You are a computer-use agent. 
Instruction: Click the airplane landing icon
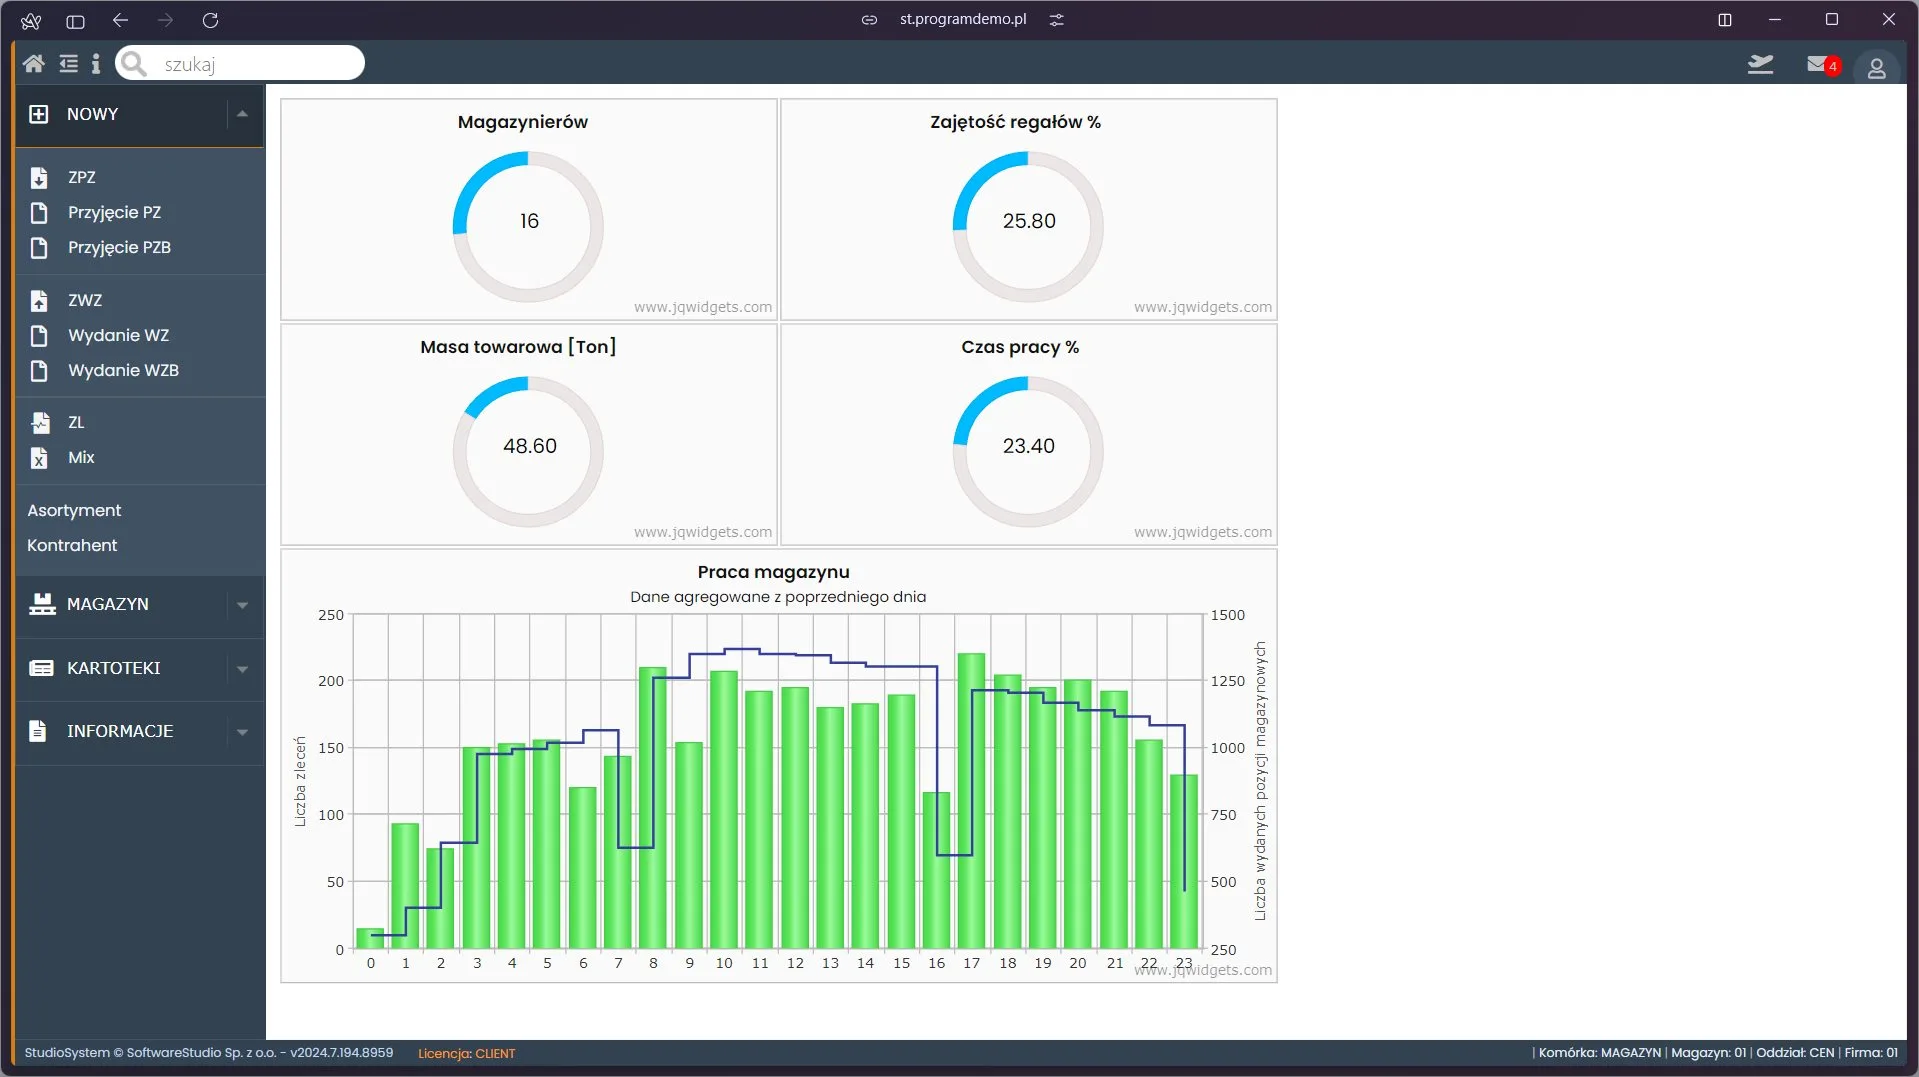1760,64
